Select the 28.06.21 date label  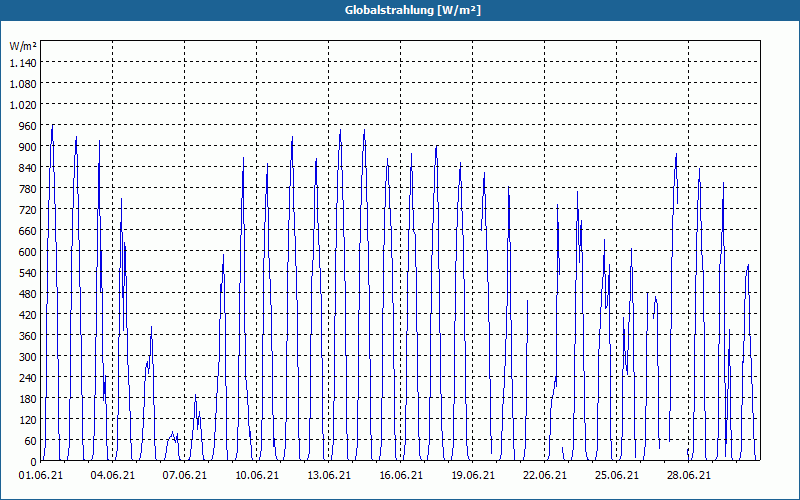point(688,475)
